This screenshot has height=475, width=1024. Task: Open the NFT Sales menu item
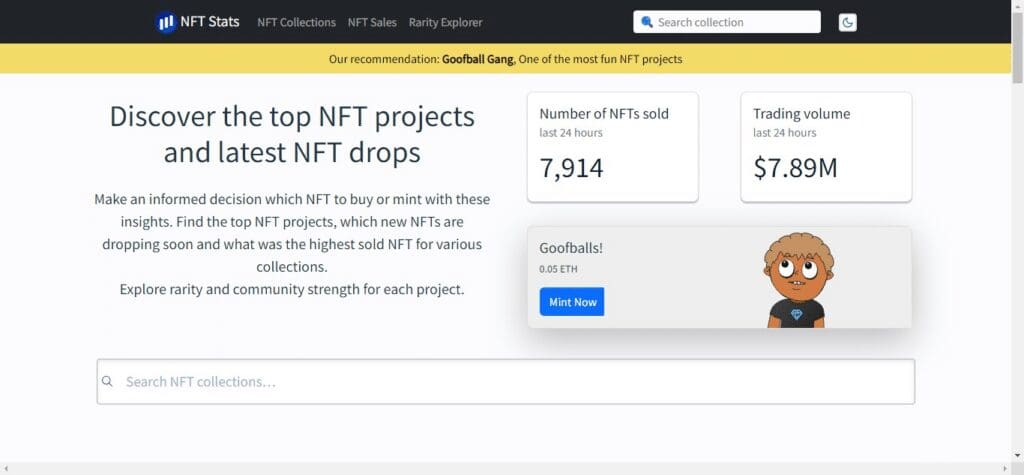pyautogui.click(x=372, y=22)
